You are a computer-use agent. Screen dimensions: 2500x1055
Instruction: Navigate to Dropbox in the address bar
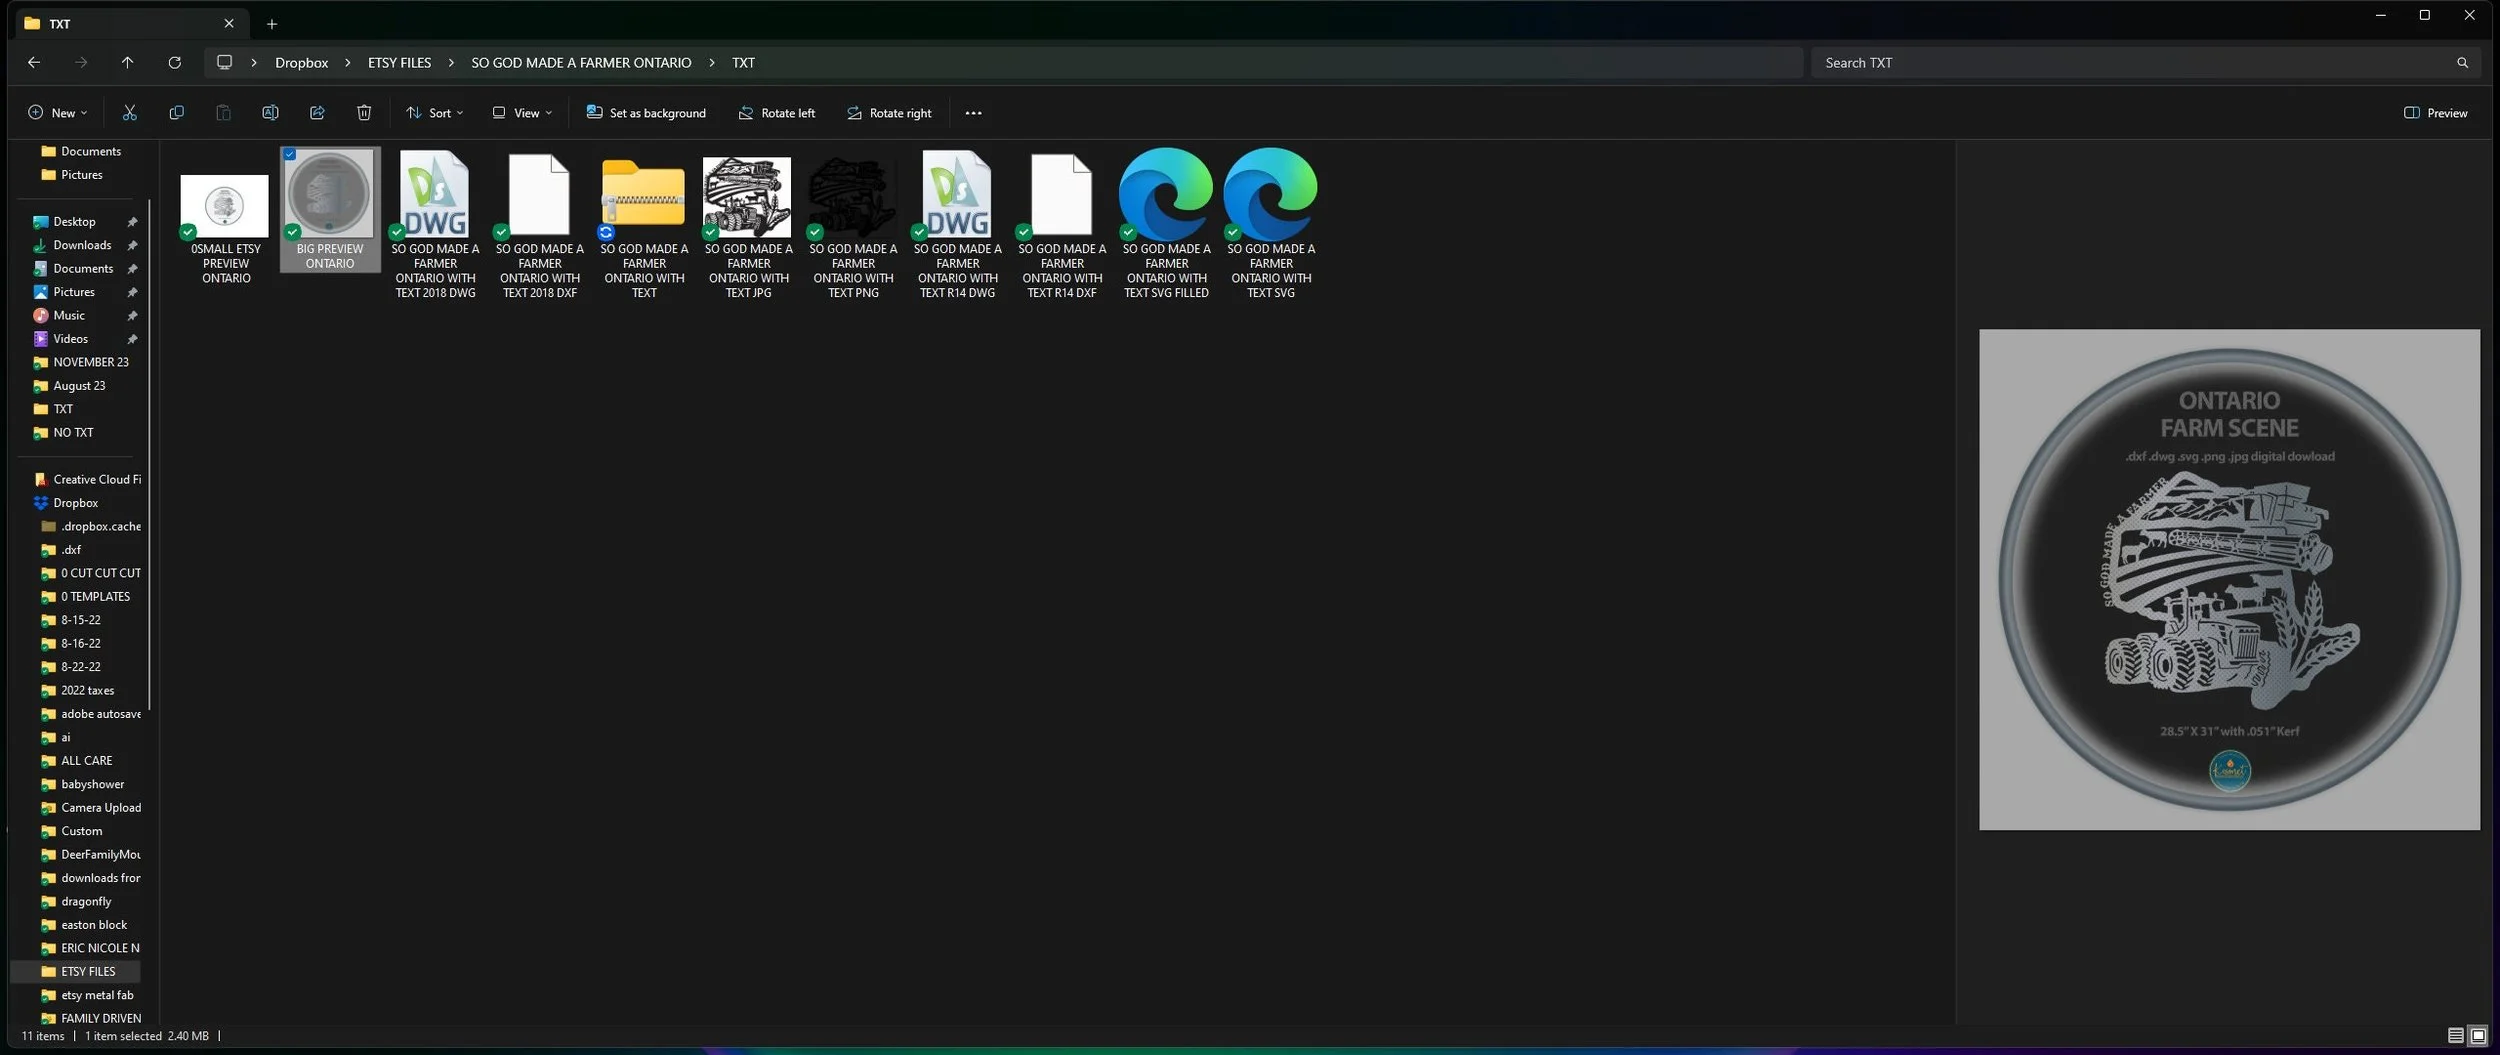(x=301, y=62)
